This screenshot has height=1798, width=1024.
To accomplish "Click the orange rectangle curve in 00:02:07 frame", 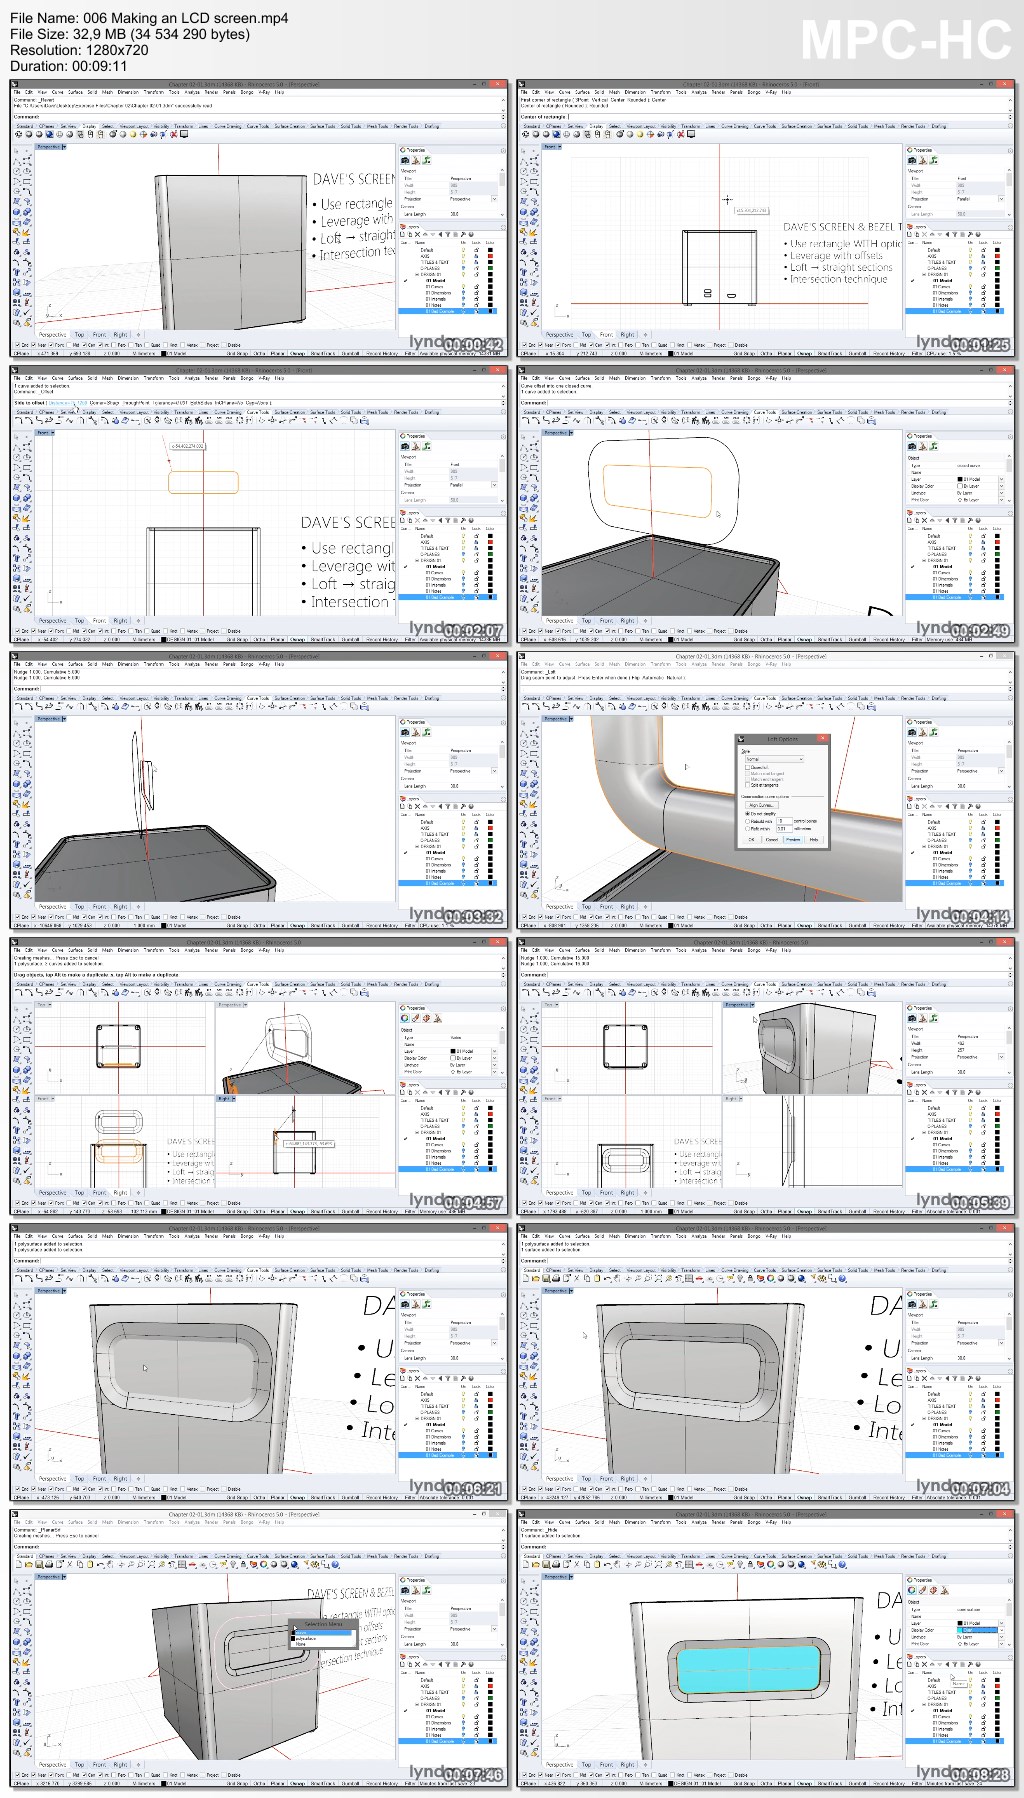I will click(203, 482).
